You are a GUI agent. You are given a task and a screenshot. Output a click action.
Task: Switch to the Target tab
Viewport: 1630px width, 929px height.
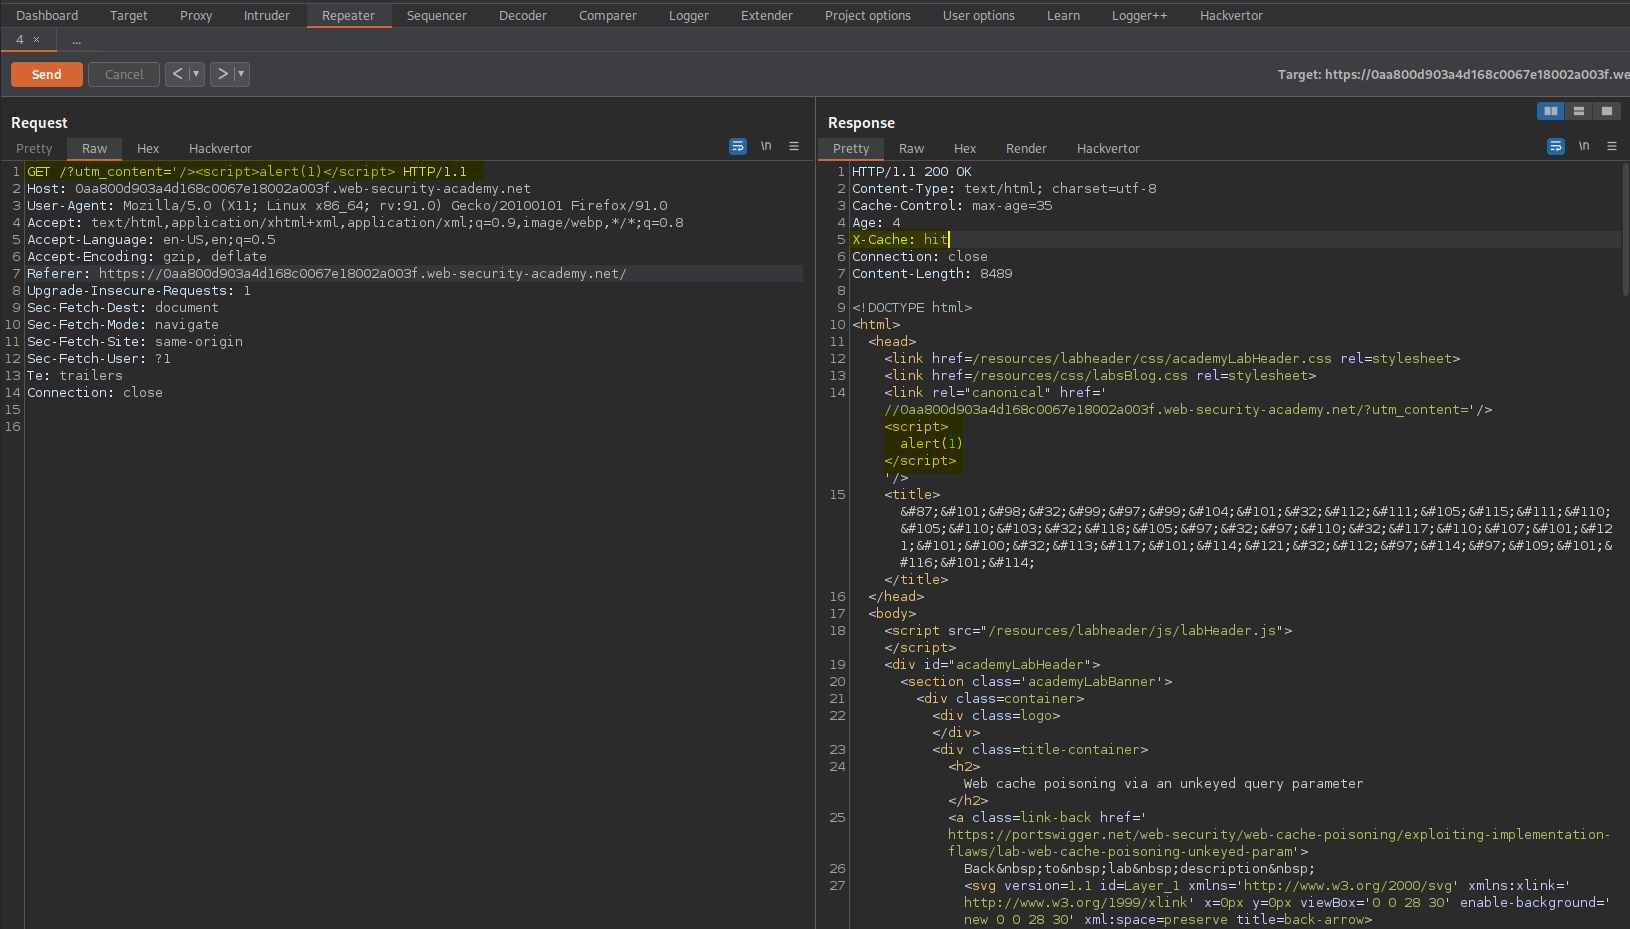(129, 15)
